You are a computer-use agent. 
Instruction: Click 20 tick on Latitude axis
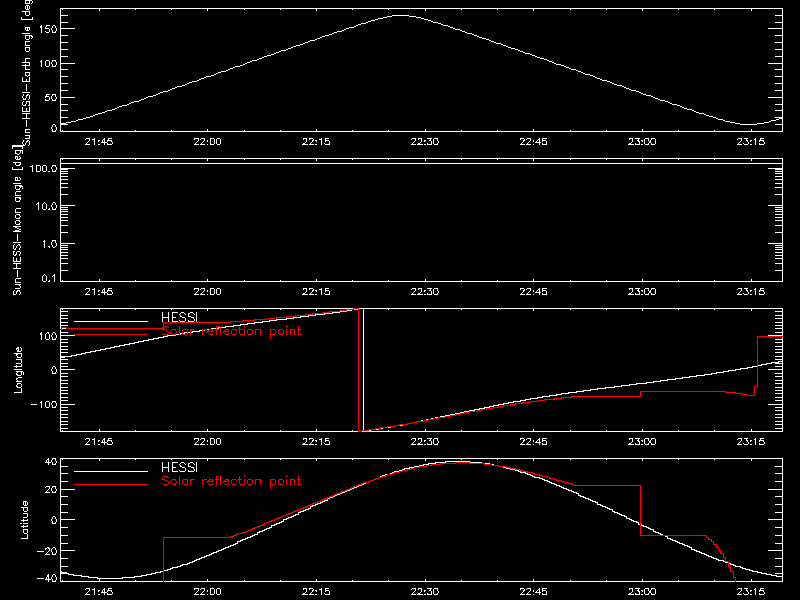click(x=51, y=490)
